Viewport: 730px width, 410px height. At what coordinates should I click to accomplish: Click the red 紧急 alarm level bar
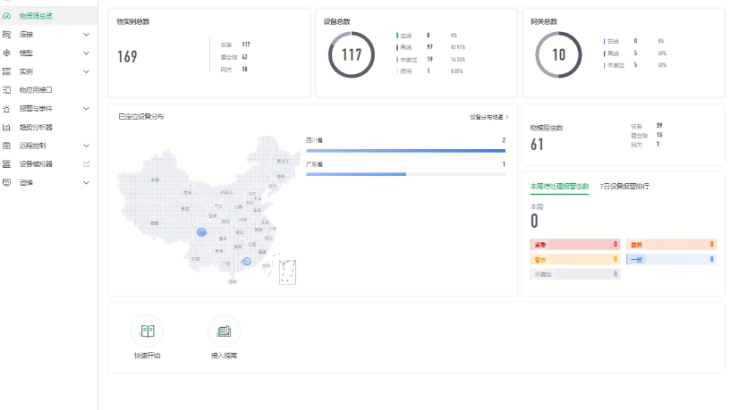click(574, 244)
